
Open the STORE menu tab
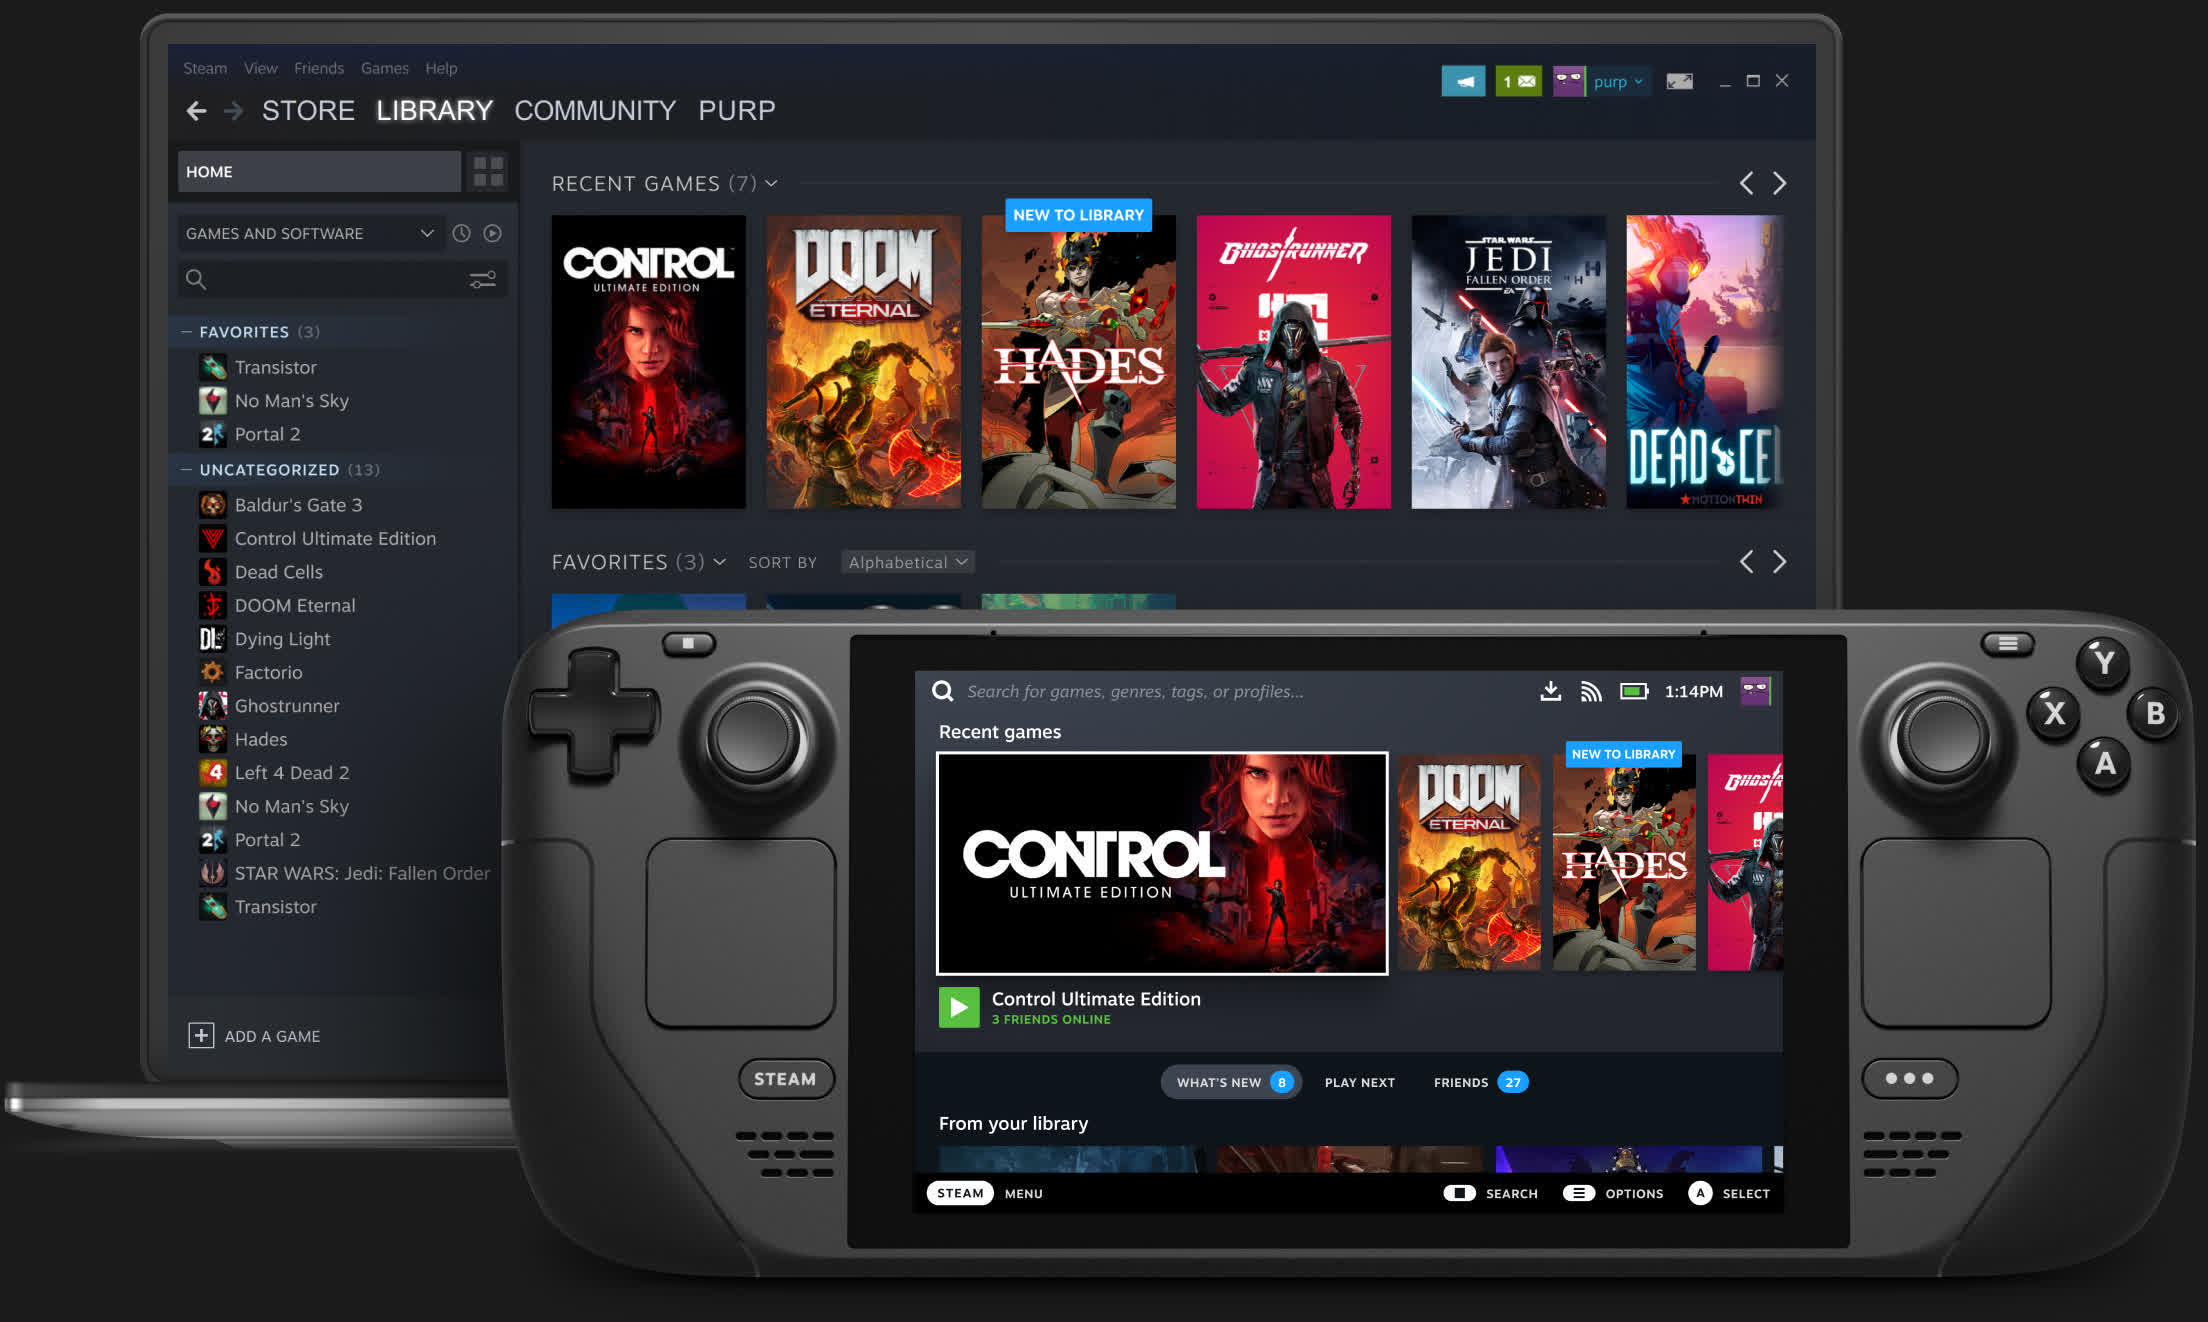(x=307, y=109)
